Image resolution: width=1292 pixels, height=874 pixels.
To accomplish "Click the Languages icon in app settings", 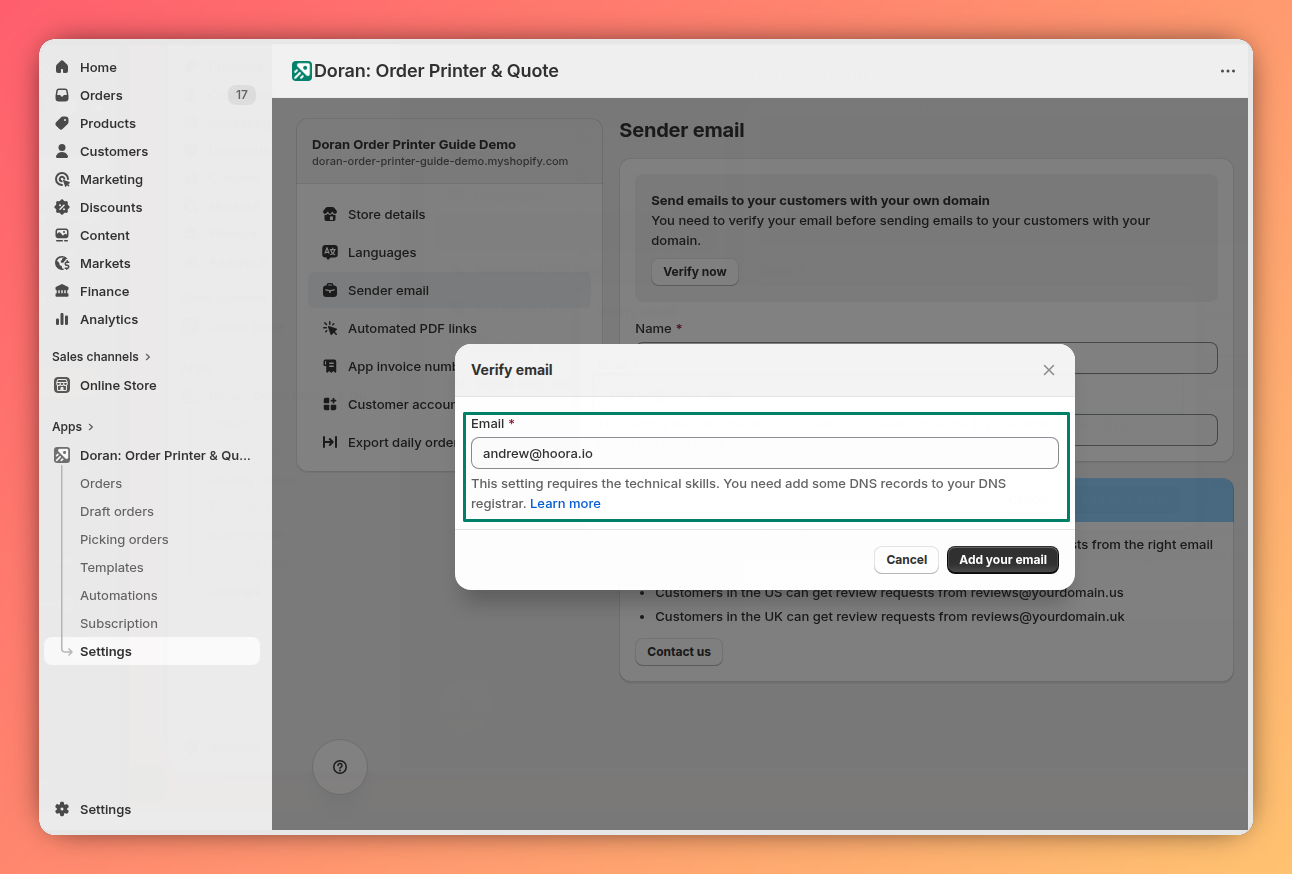I will click(330, 252).
